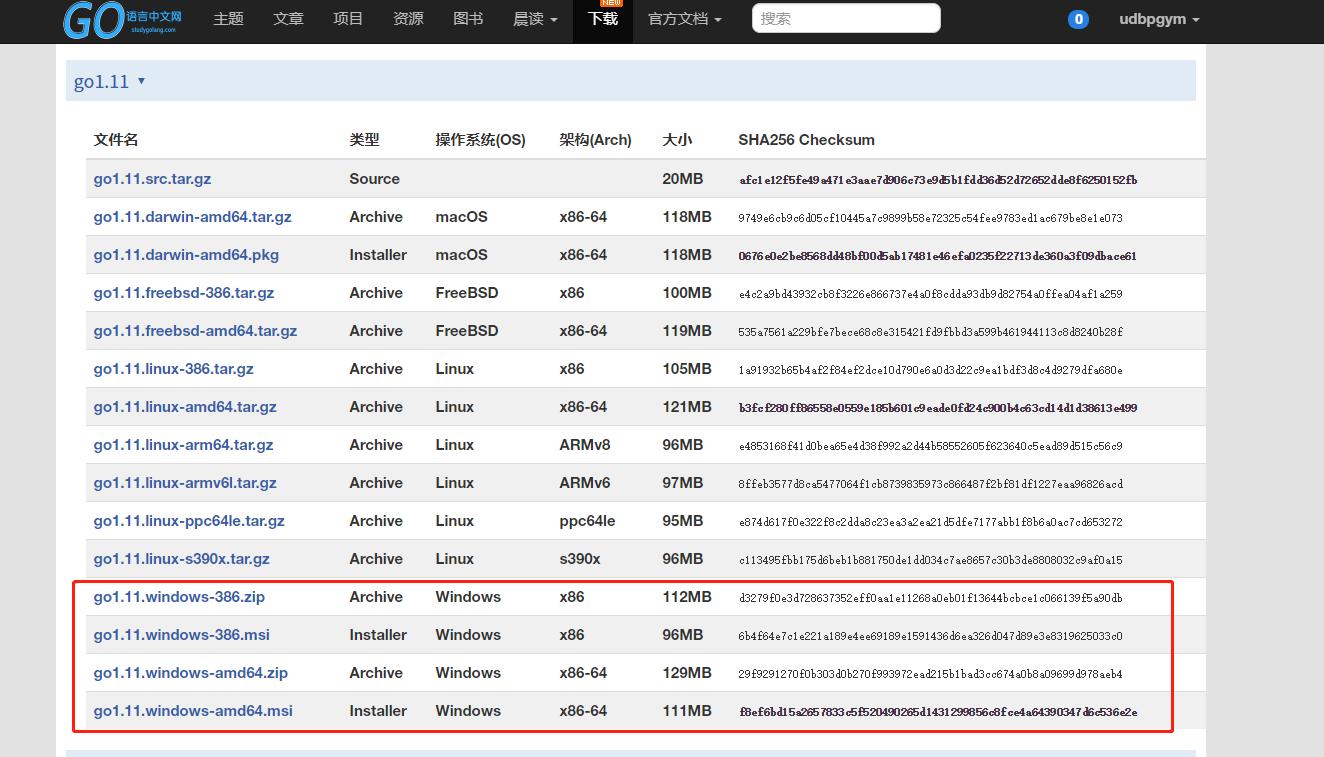Click the Go language Chinese site logo

(123, 20)
